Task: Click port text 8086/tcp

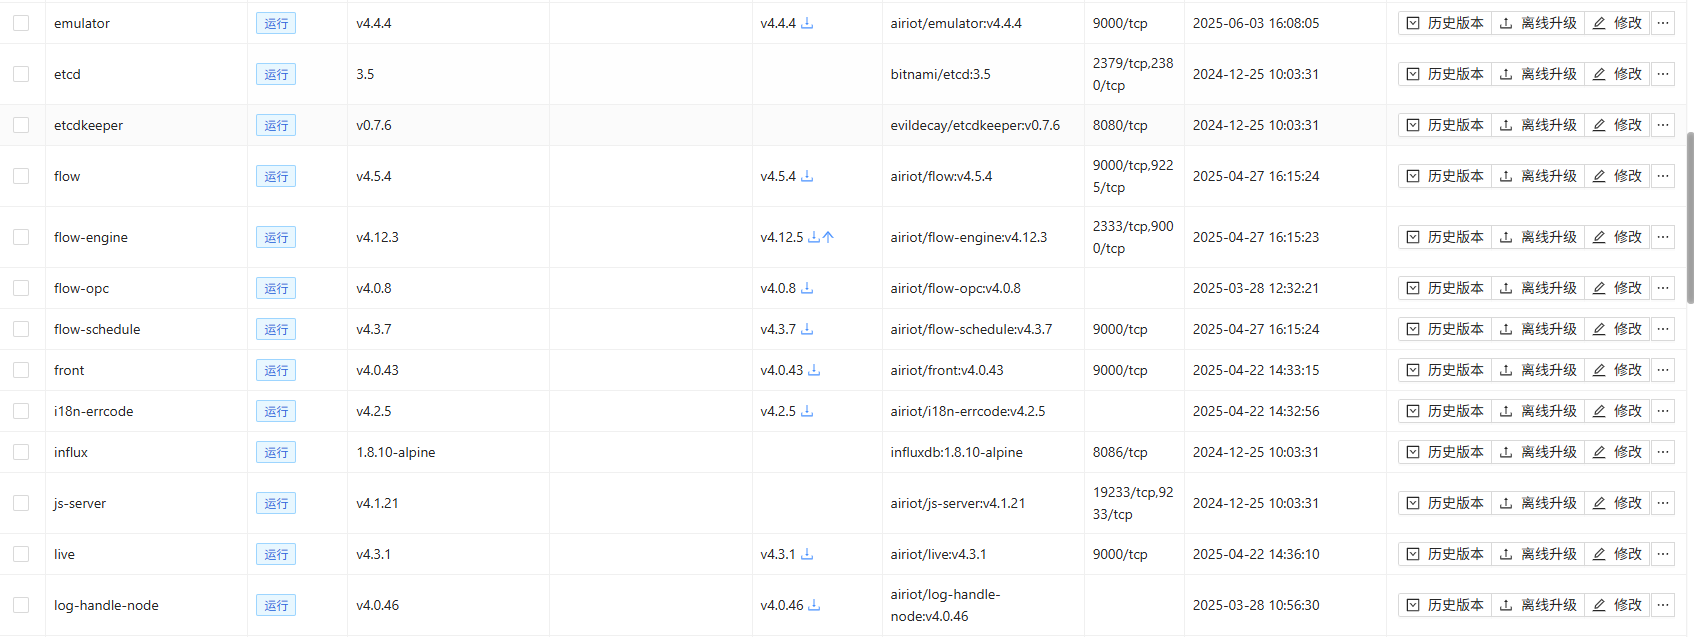Action: 1120,452
